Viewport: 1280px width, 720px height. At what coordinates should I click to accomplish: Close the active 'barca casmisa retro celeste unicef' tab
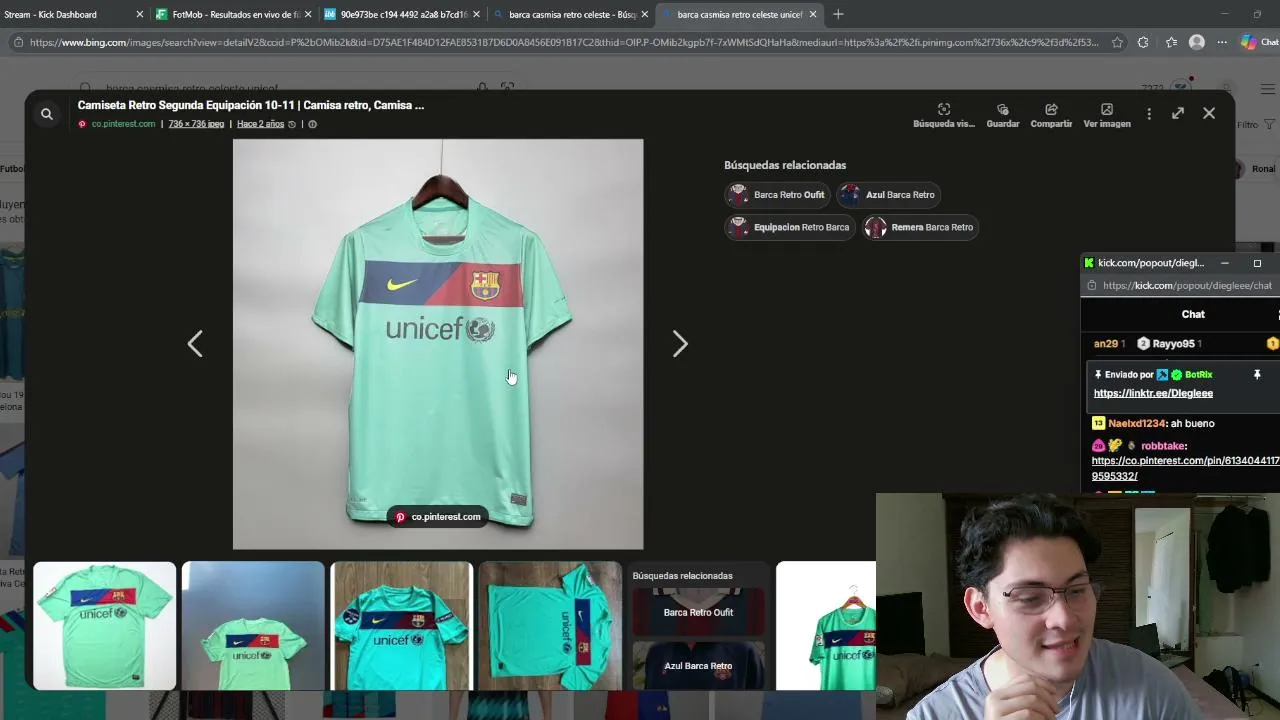(813, 15)
